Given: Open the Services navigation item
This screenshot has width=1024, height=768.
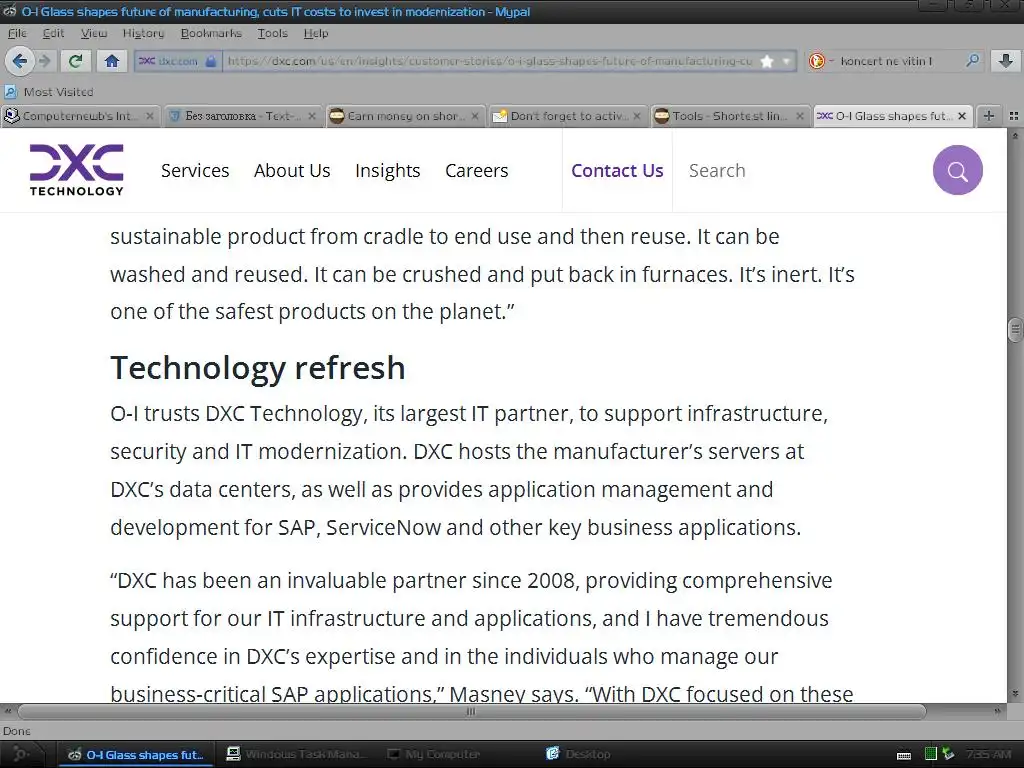Looking at the screenshot, I should 195,170.
